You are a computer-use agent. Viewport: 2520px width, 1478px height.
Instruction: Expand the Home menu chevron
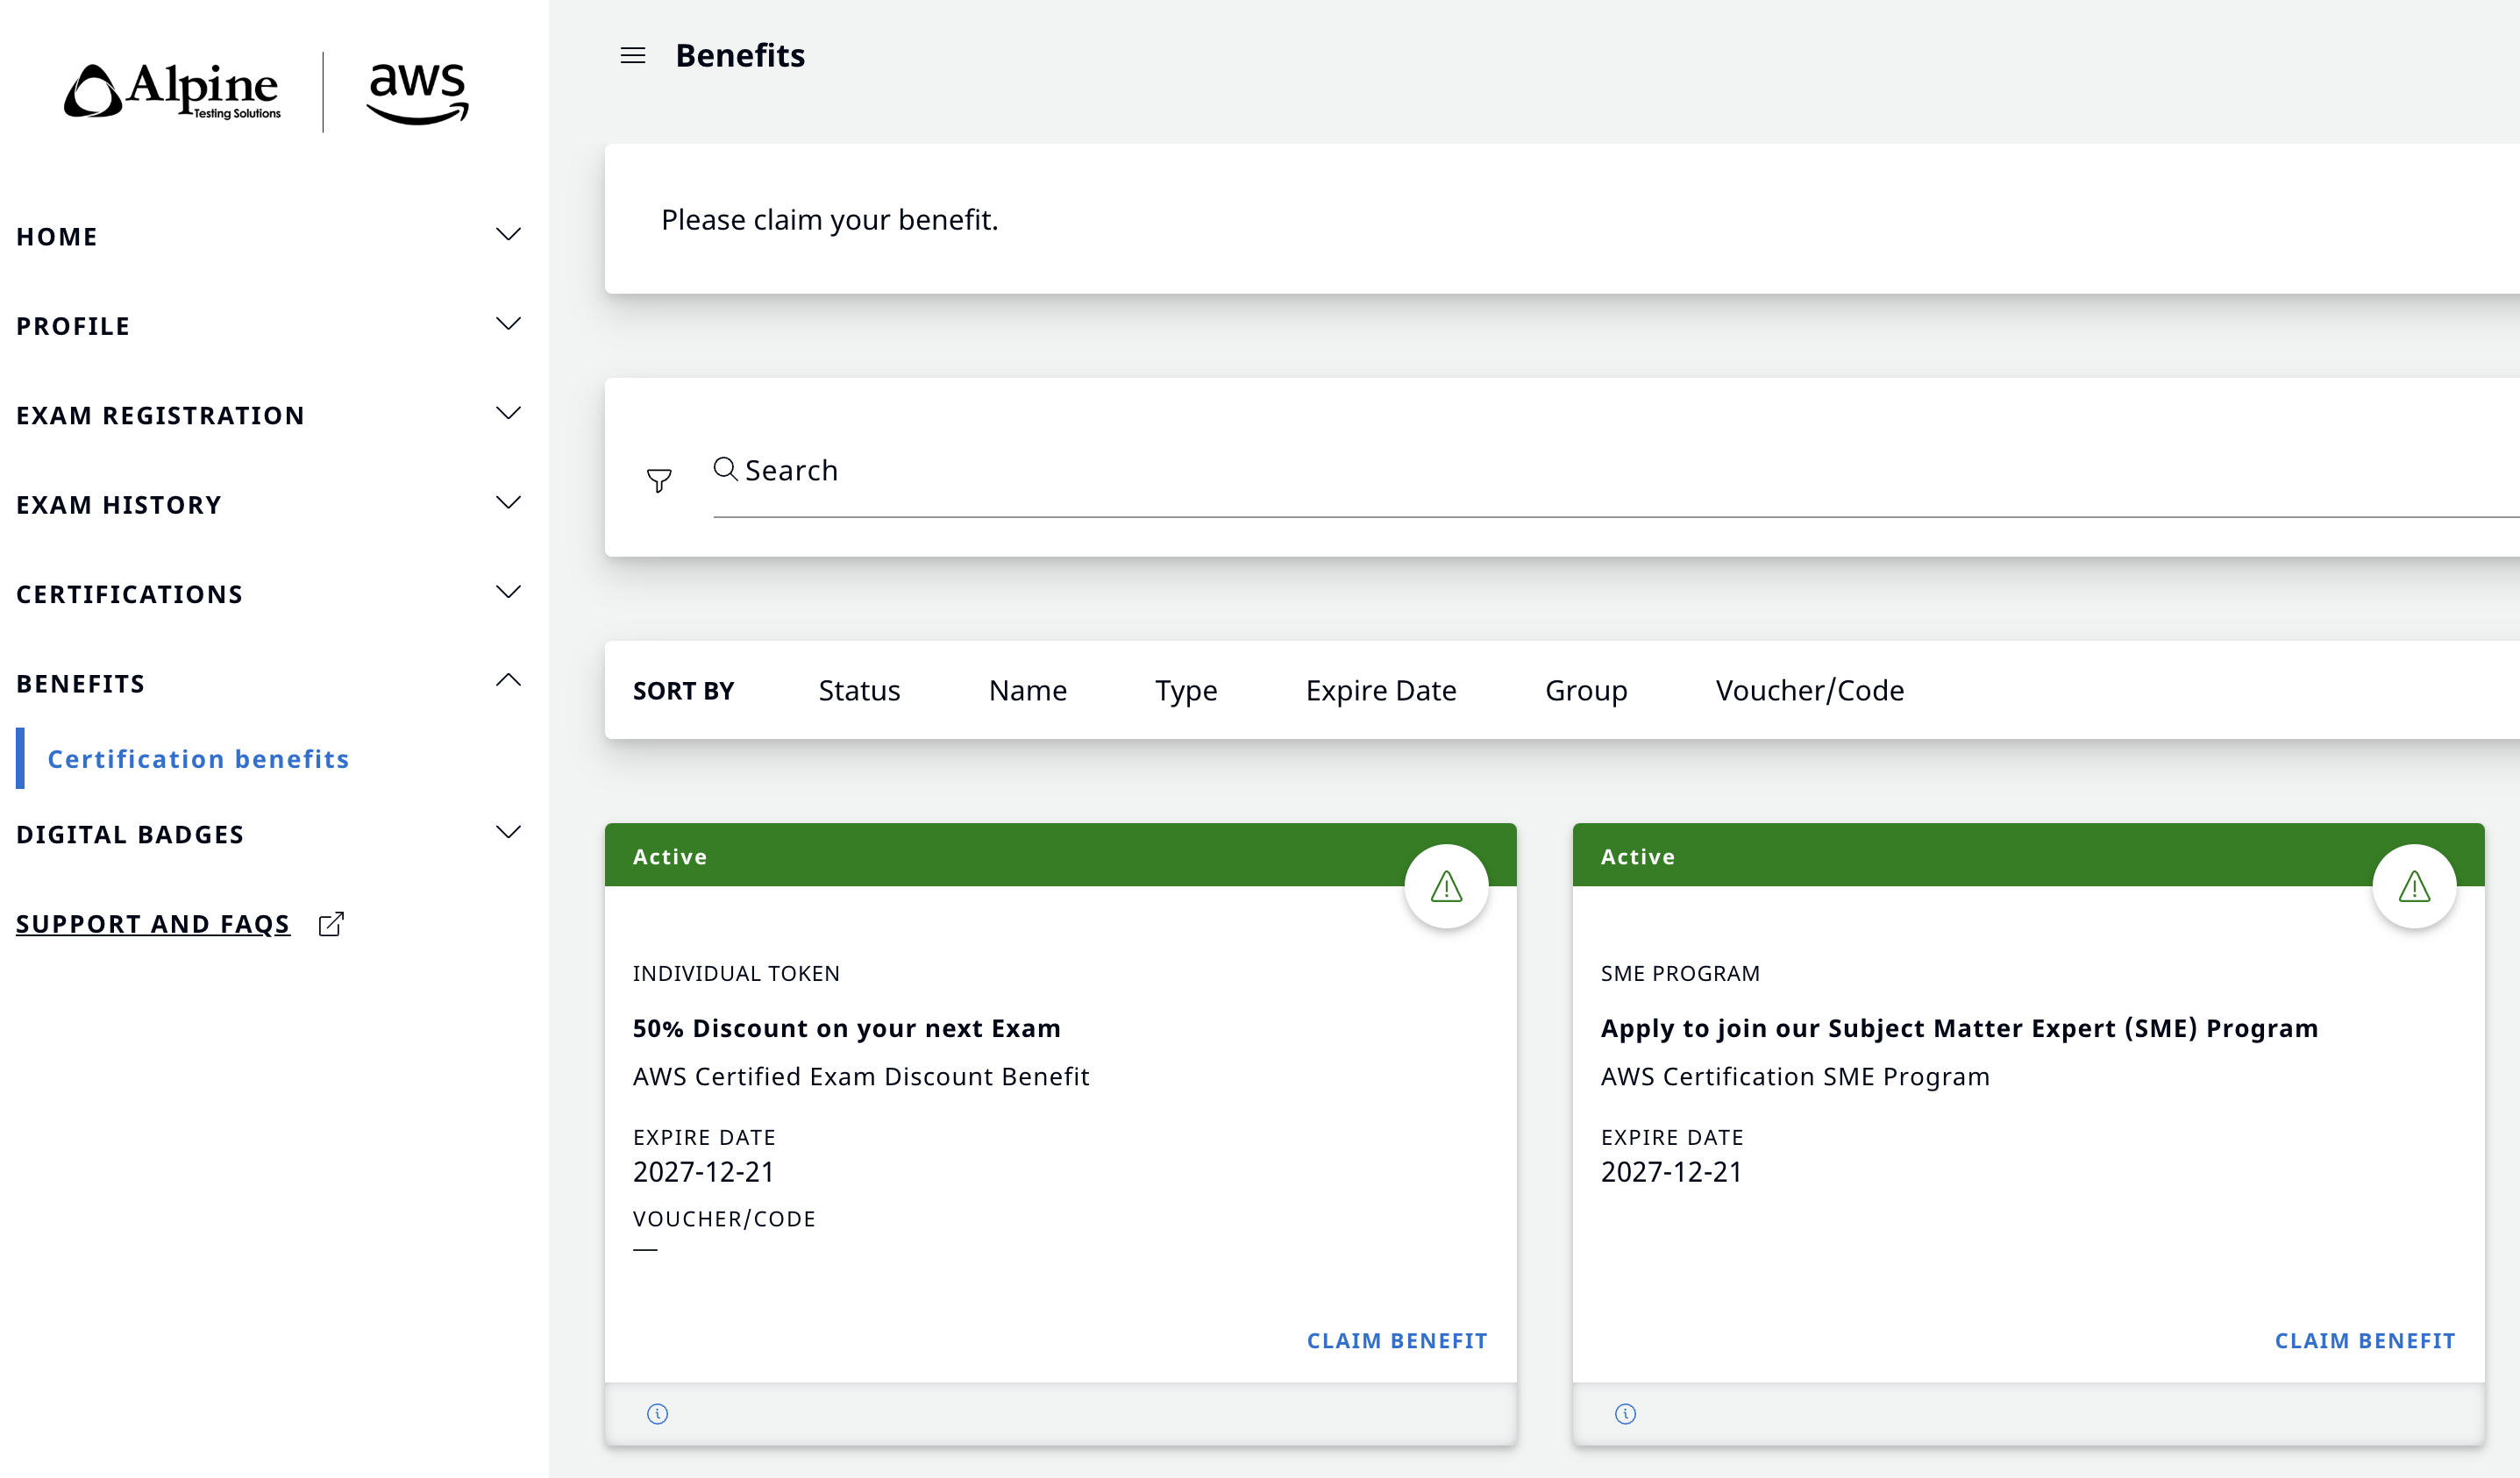[508, 235]
